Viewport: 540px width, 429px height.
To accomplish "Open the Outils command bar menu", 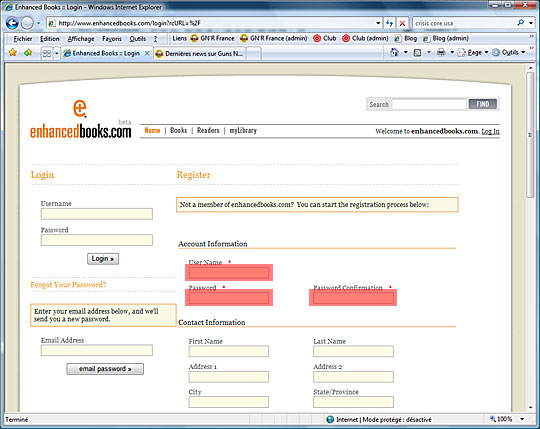I will pyautogui.click(x=509, y=52).
